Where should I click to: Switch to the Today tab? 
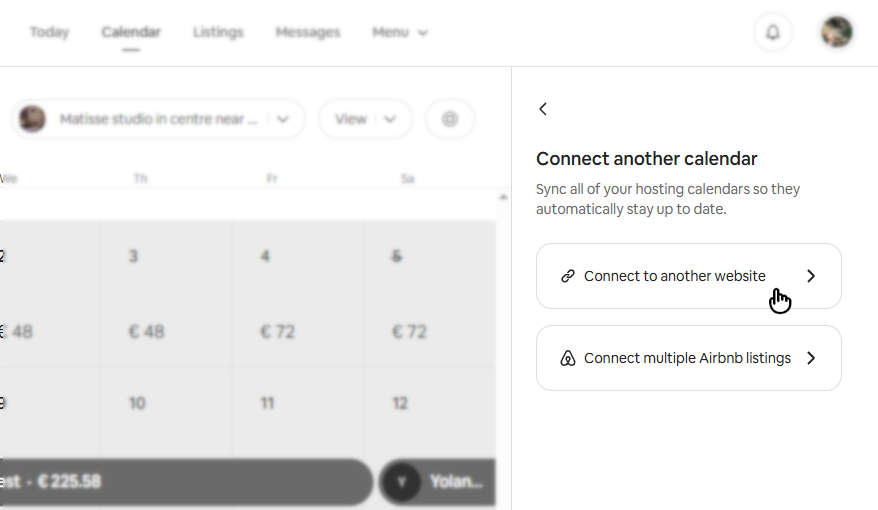coord(49,32)
